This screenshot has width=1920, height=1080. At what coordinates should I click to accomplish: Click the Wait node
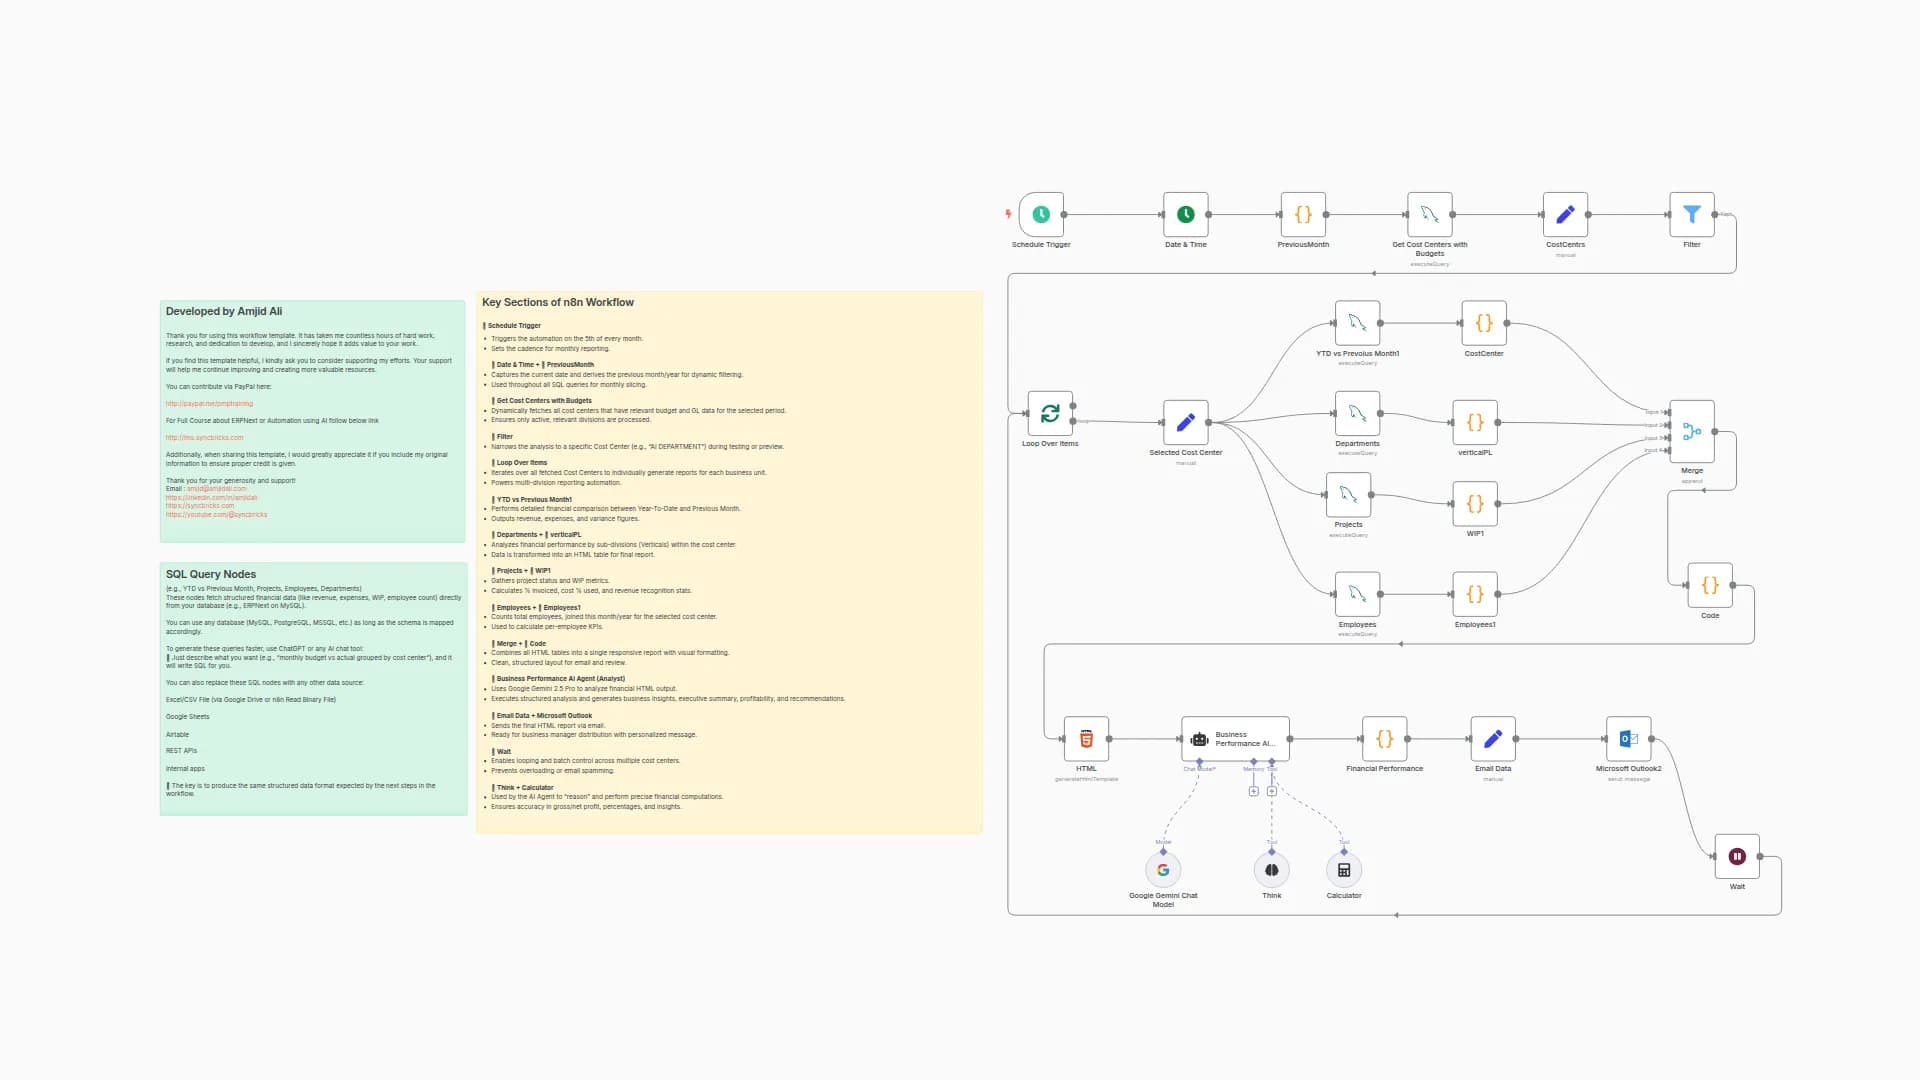(x=1737, y=857)
